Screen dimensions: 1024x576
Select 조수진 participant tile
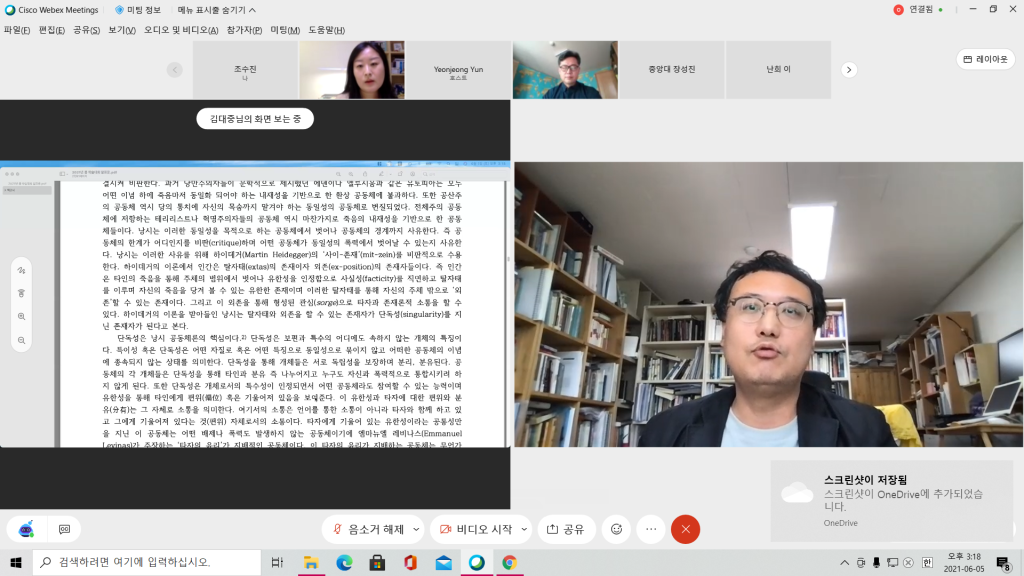click(245, 70)
